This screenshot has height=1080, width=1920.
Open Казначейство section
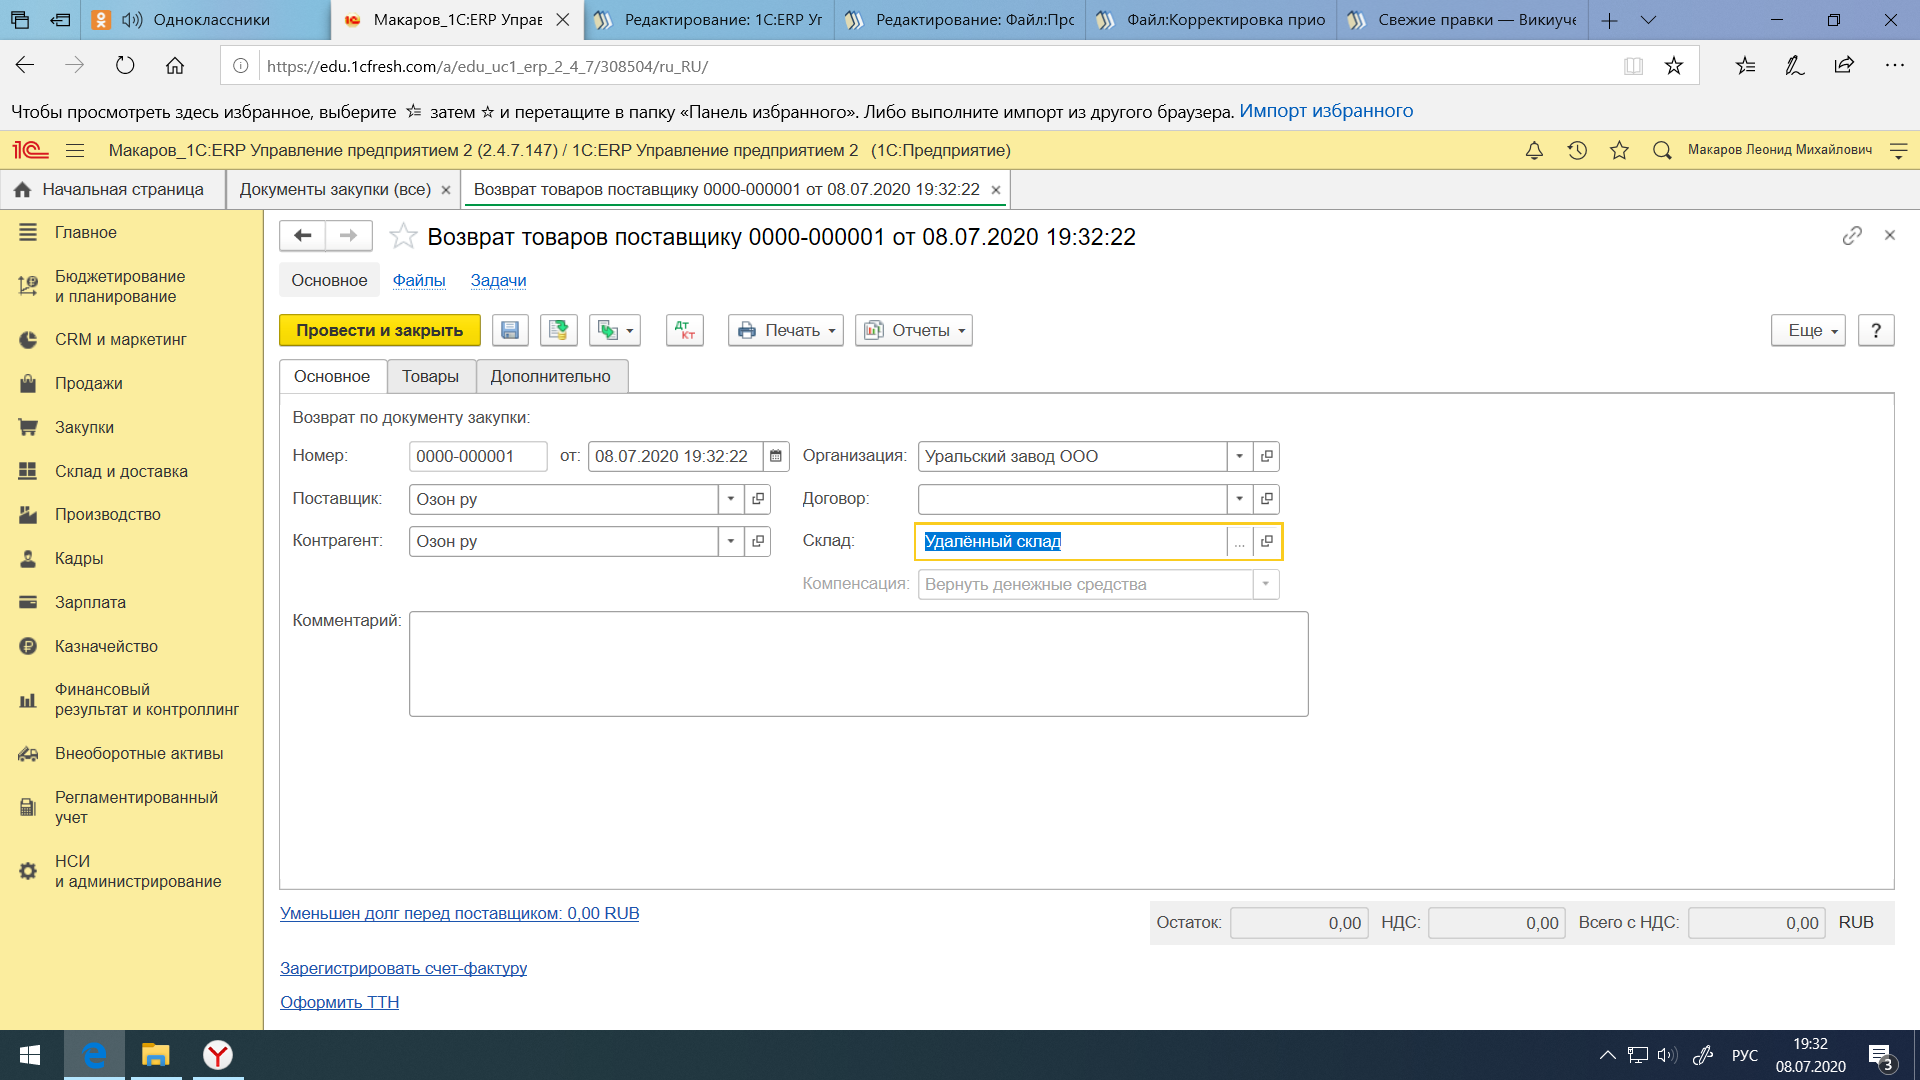tap(106, 646)
